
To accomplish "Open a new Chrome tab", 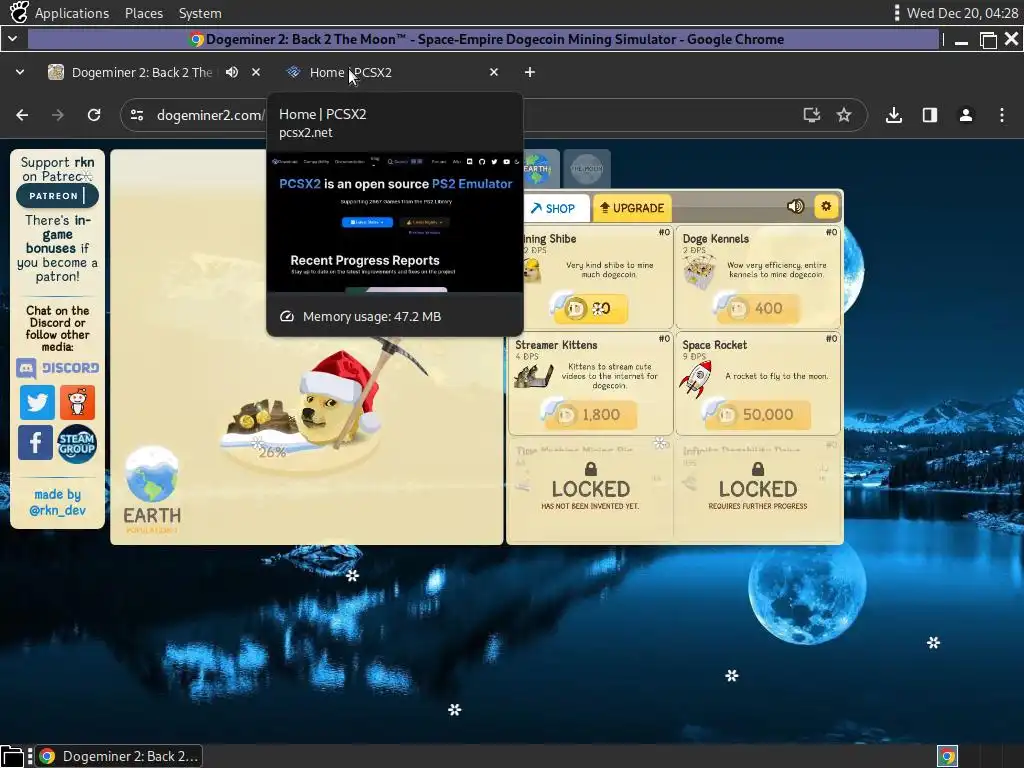I will click(530, 72).
